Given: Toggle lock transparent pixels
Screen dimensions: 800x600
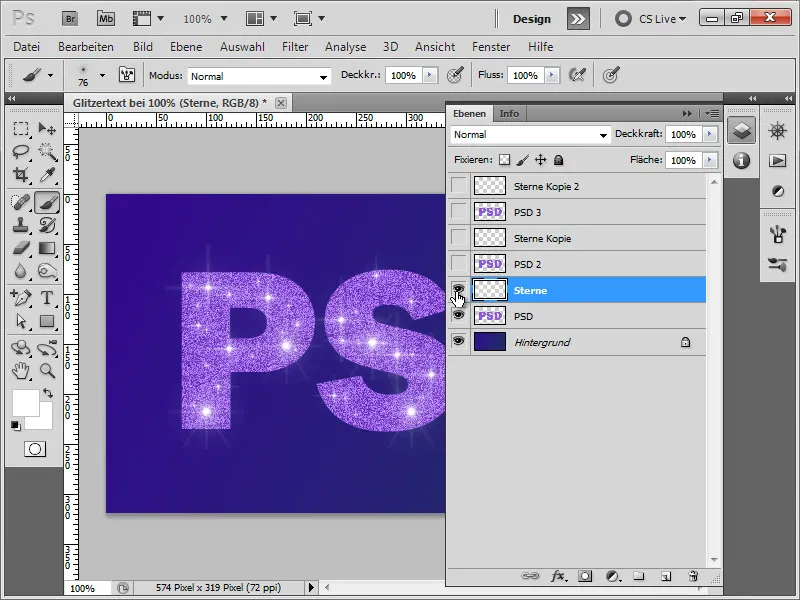Looking at the screenshot, I should click(504, 160).
